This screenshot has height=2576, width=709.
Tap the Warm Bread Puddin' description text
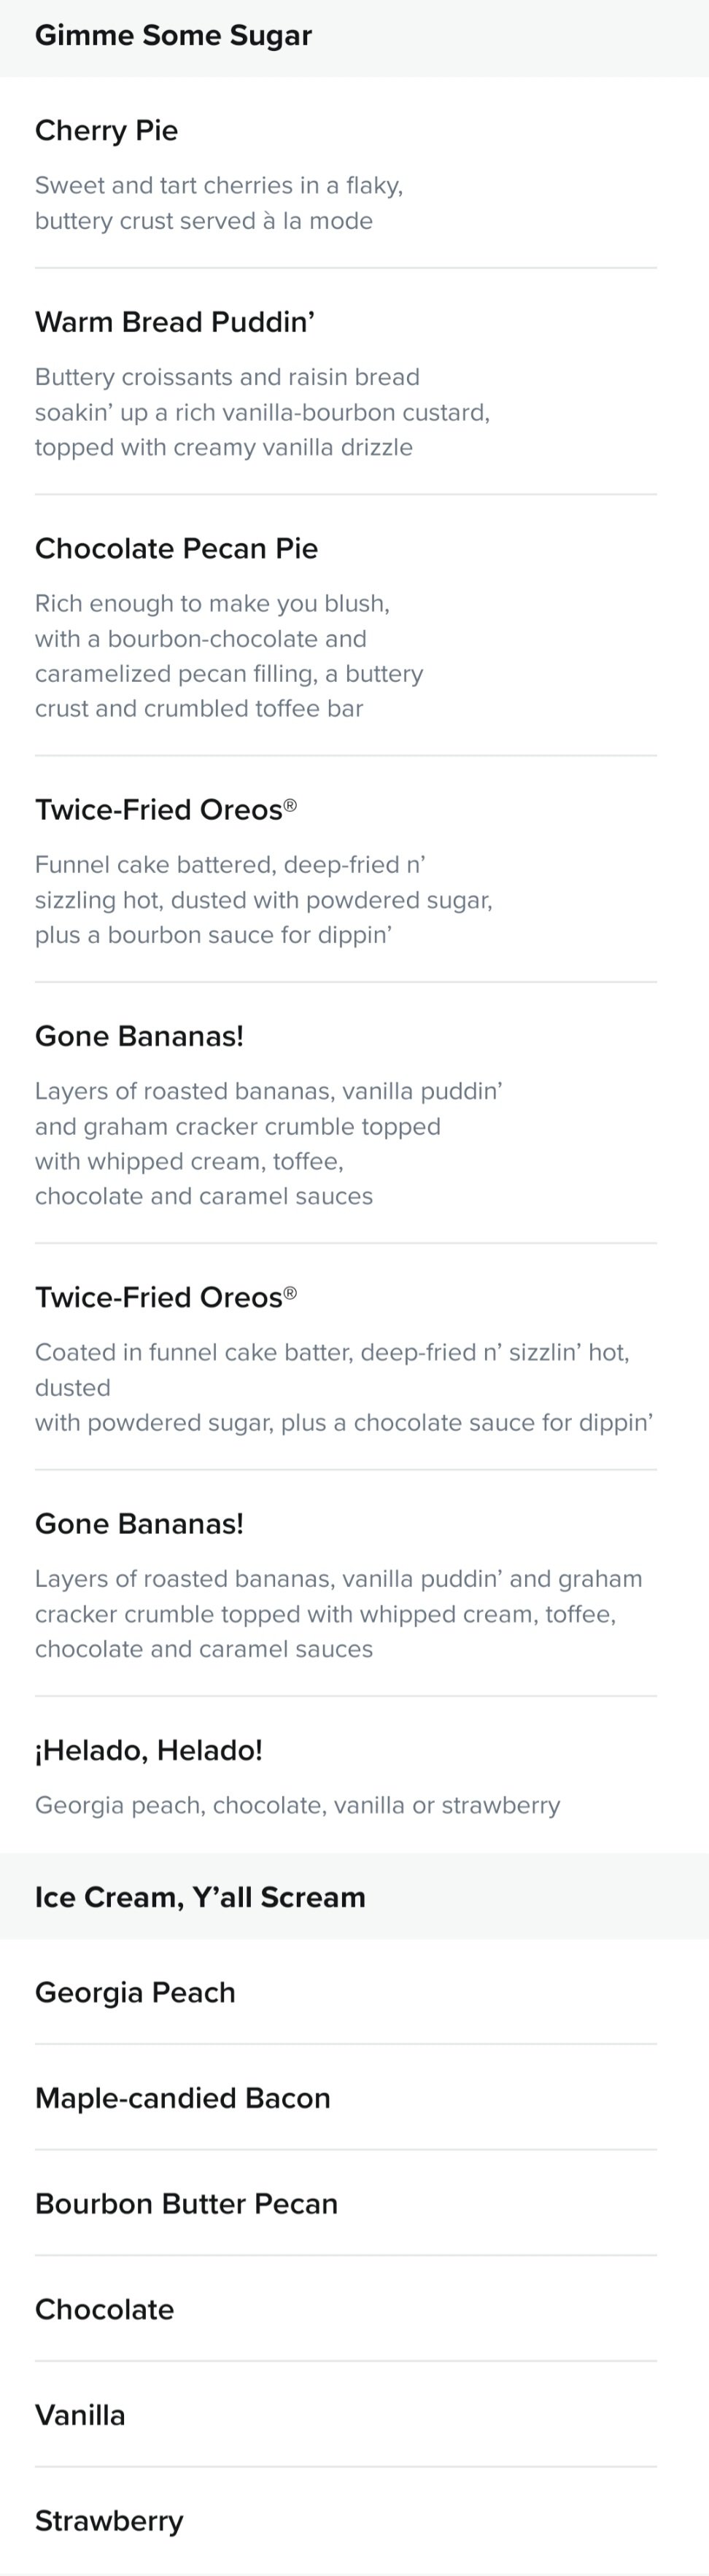point(262,412)
